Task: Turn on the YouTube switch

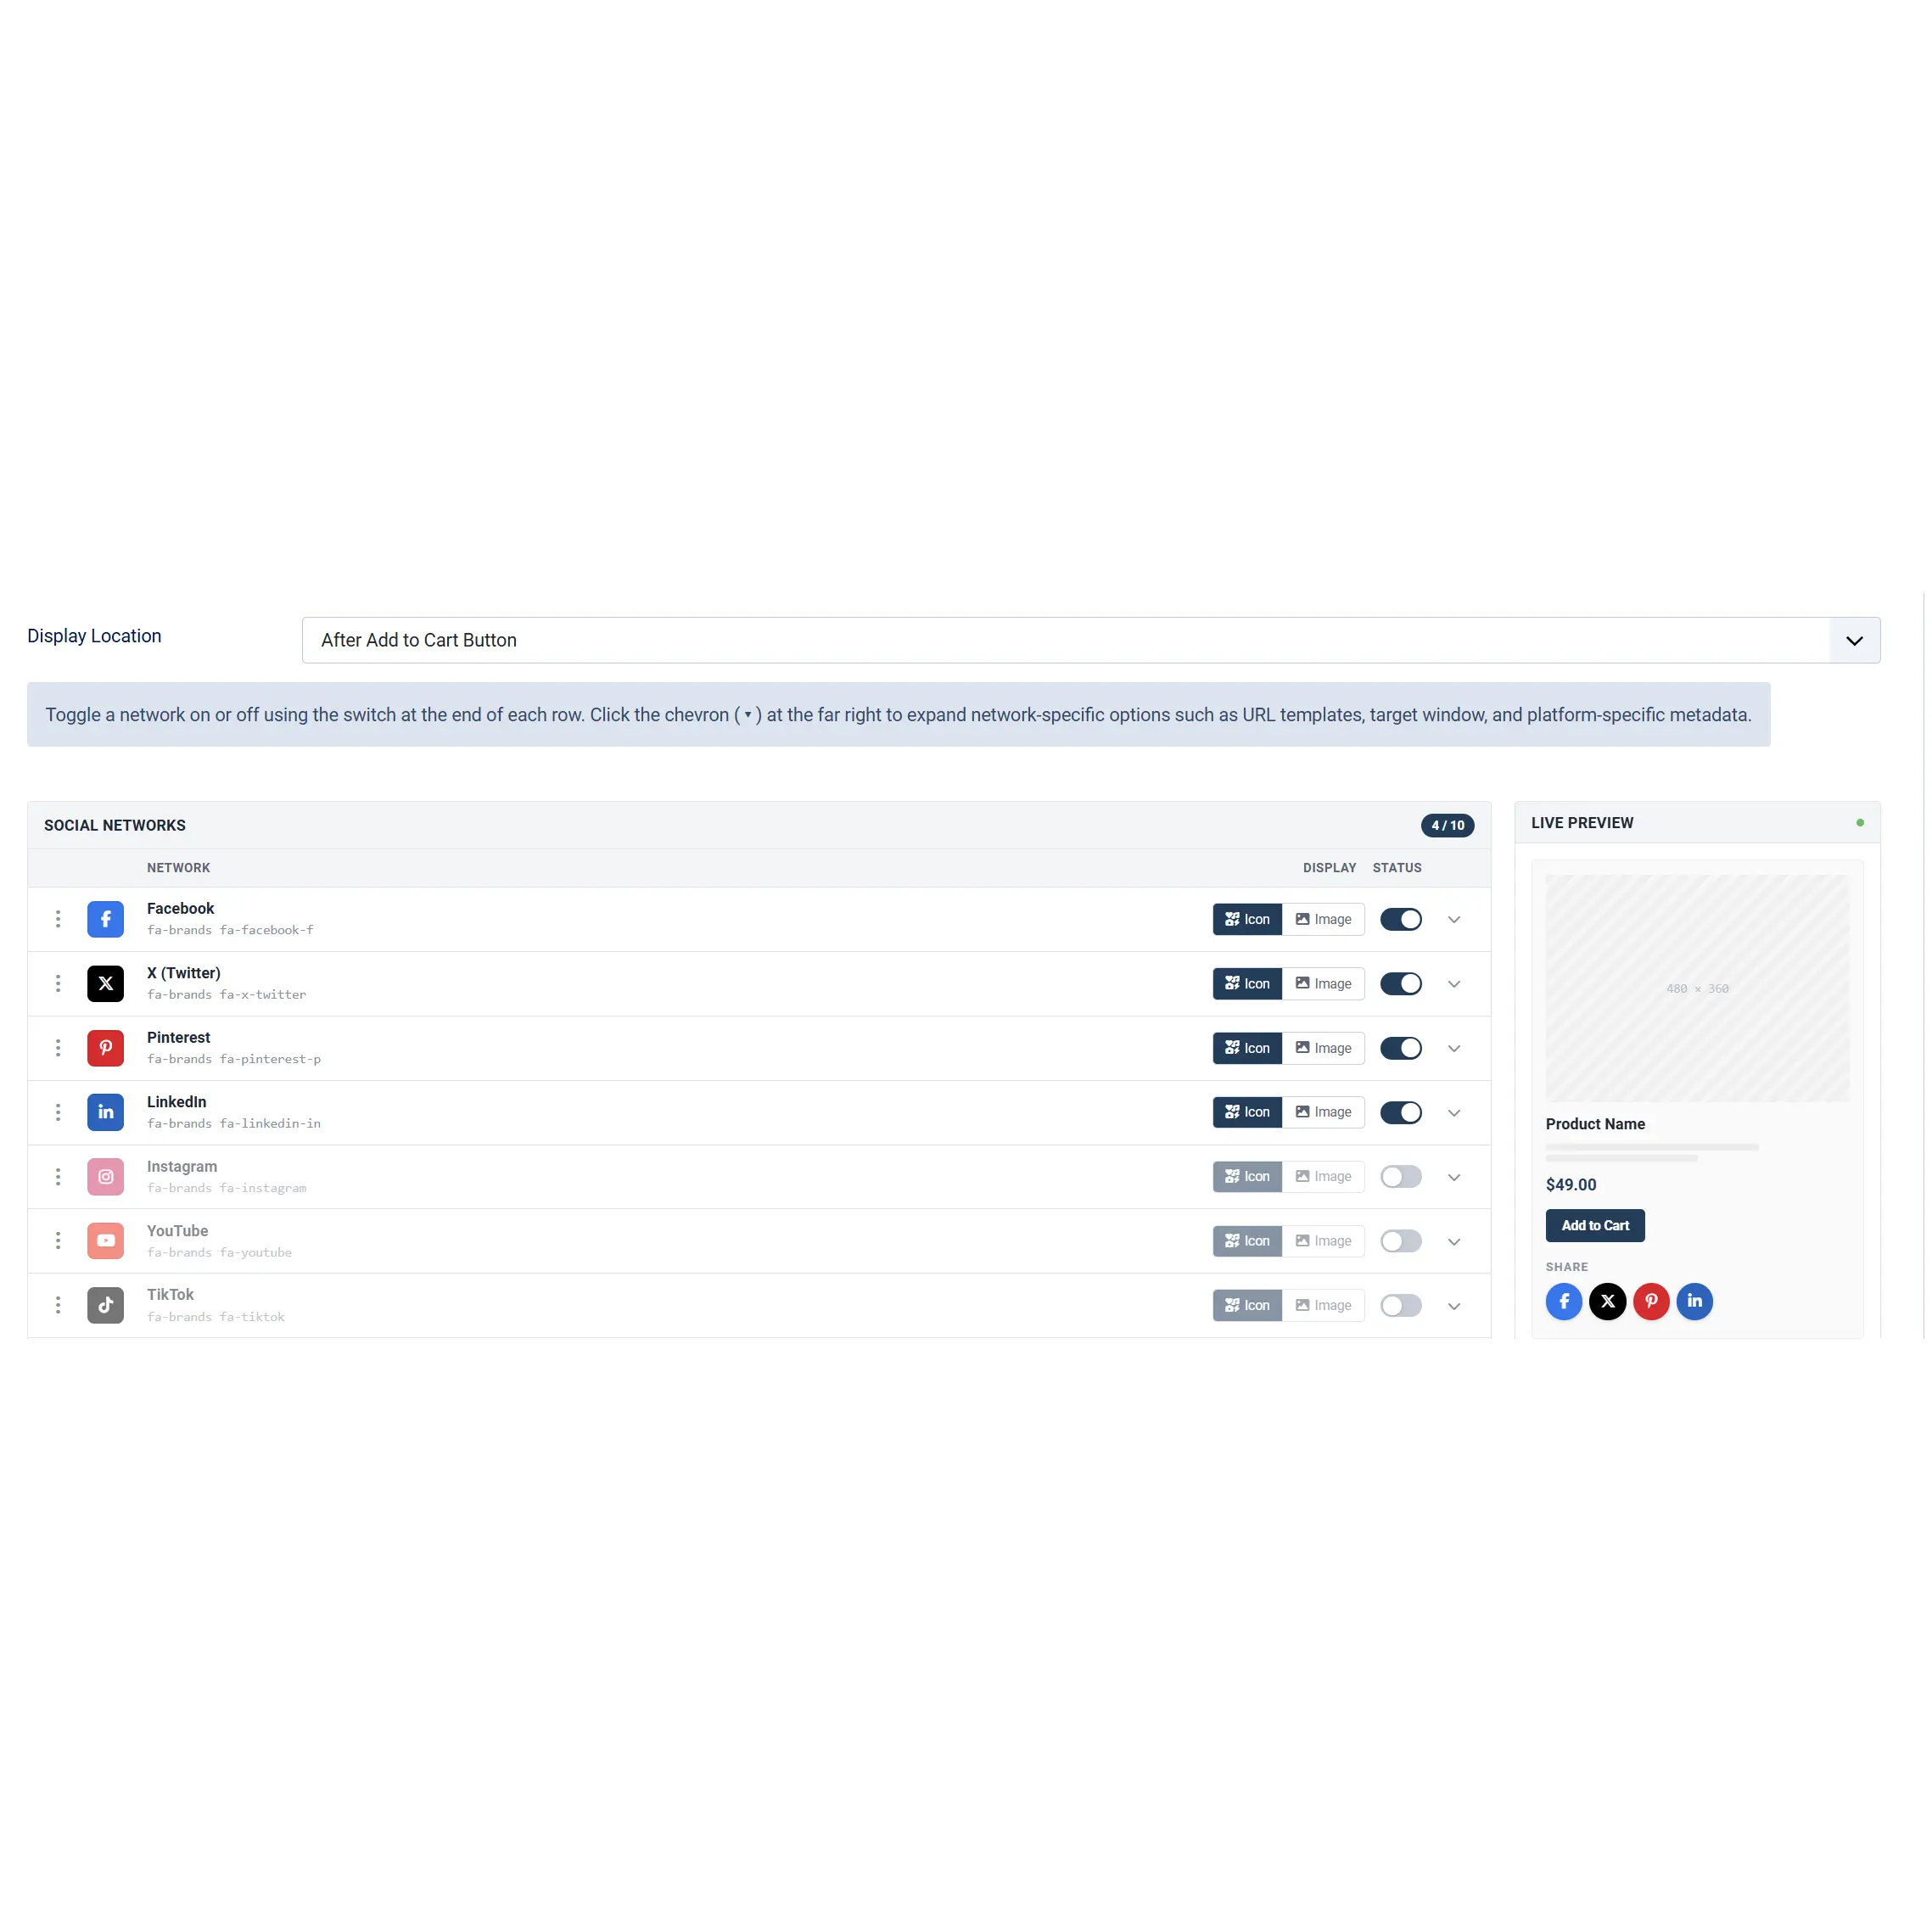Action: [x=1401, y=1241]
